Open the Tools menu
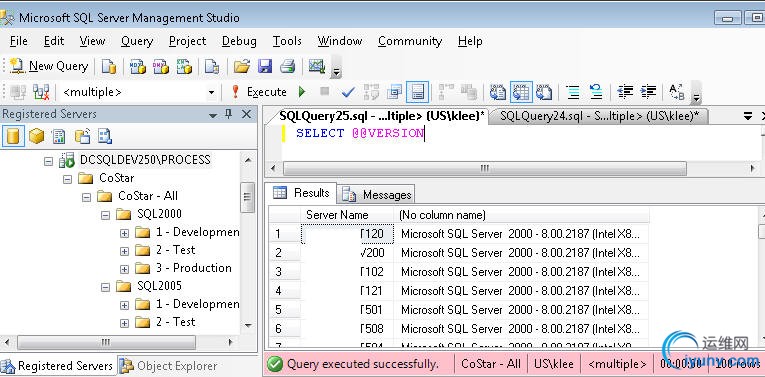This screenshot has height=377, width=765. (x=287, y=41)
